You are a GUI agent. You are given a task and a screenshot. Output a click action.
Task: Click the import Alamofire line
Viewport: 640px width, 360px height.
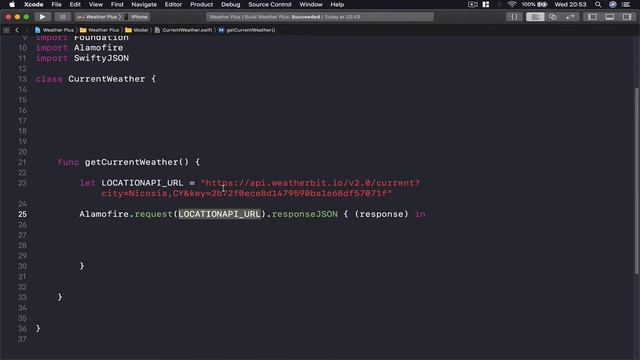79,48
